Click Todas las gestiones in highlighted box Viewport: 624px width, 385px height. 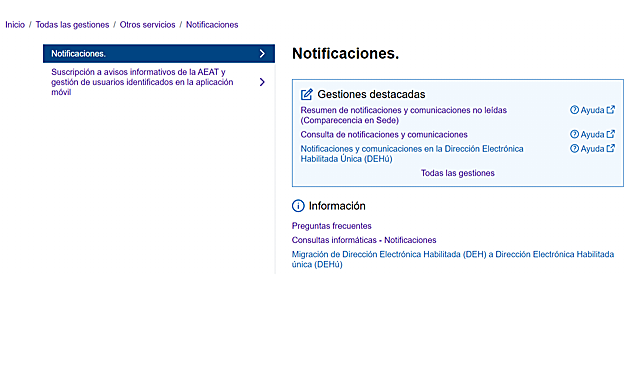458,173
